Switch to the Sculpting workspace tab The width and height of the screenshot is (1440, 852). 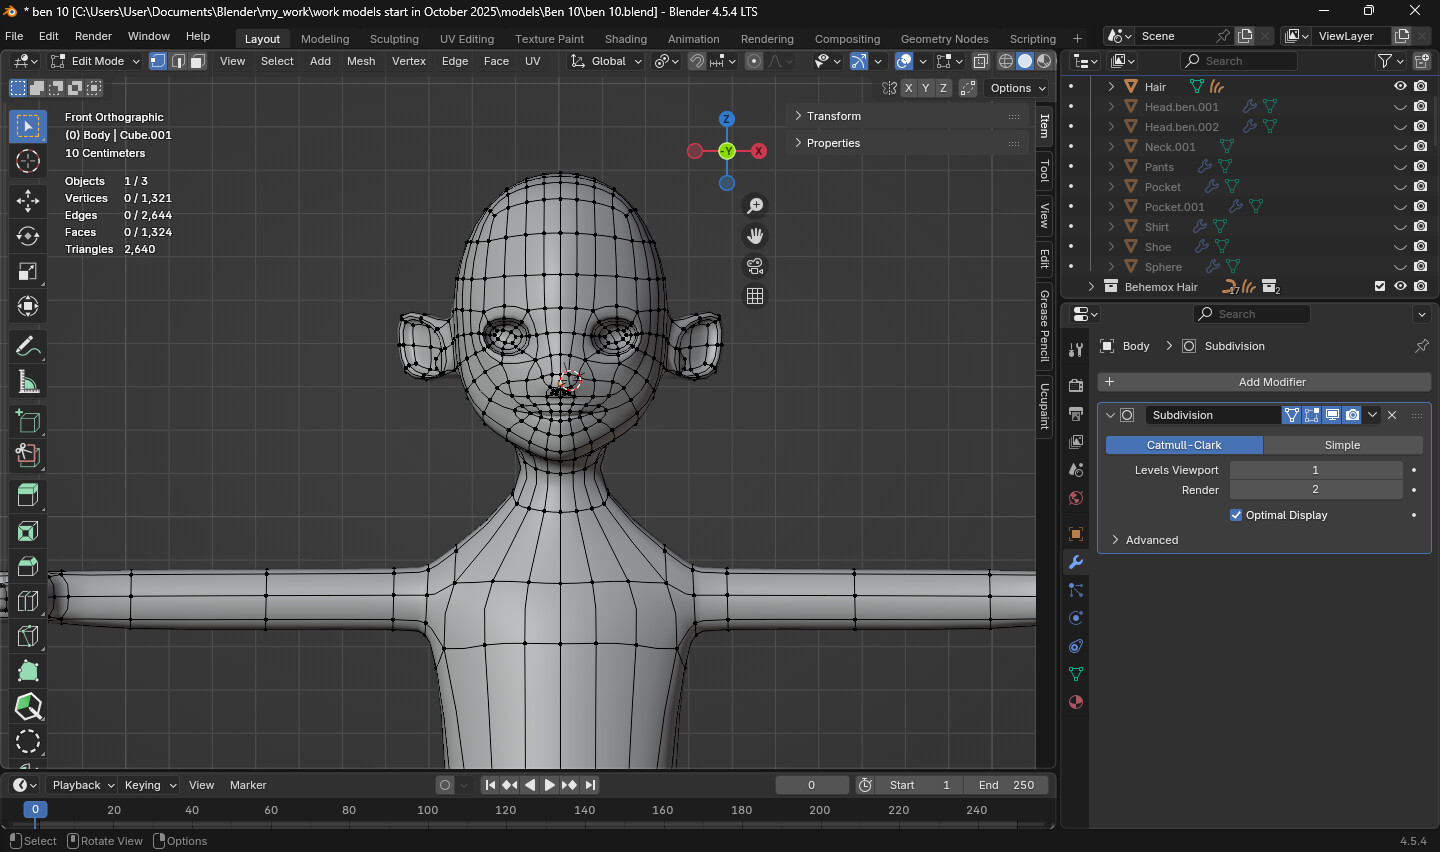(x=394, y=39)
